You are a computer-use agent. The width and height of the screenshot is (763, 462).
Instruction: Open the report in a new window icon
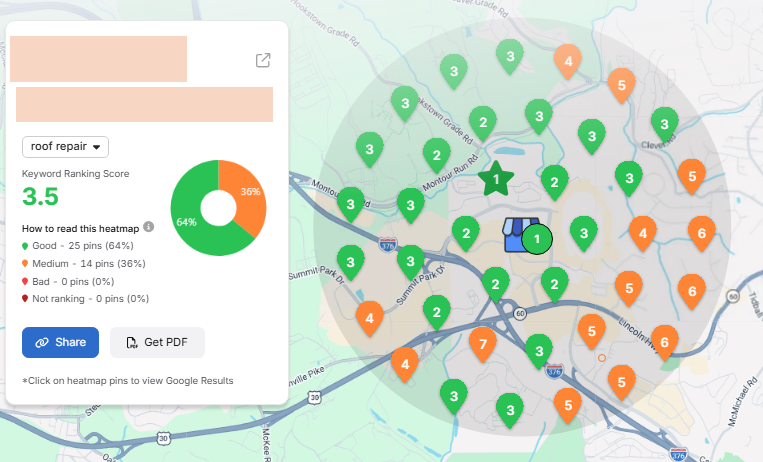pos(263,60)
